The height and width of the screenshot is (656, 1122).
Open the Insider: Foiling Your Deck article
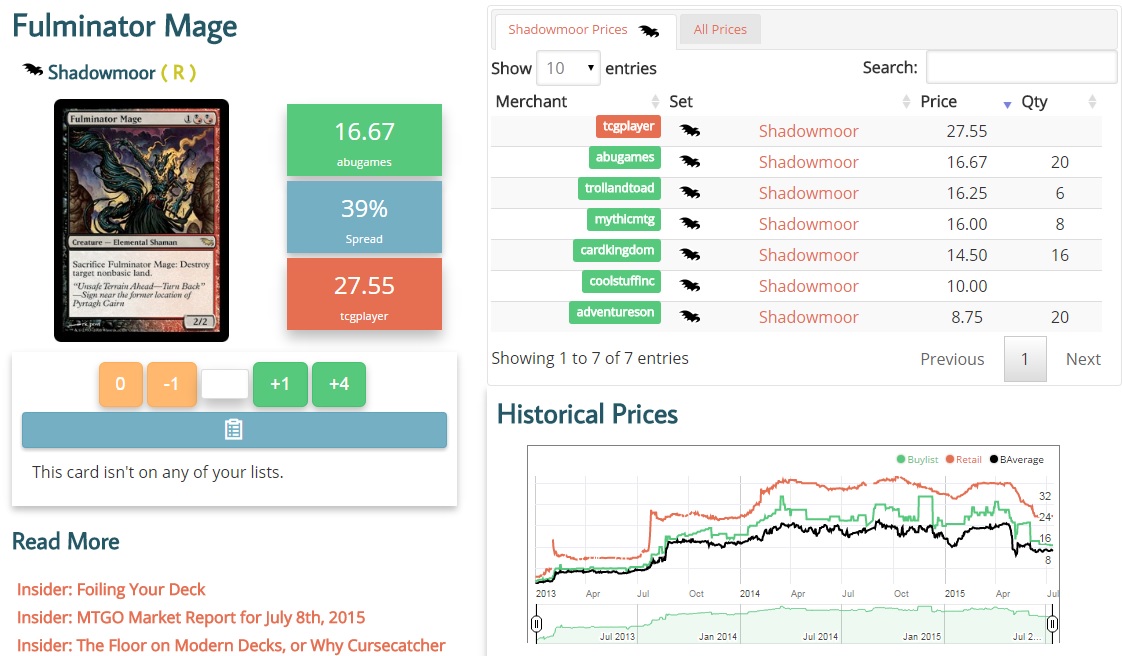[x=111, y=589]
